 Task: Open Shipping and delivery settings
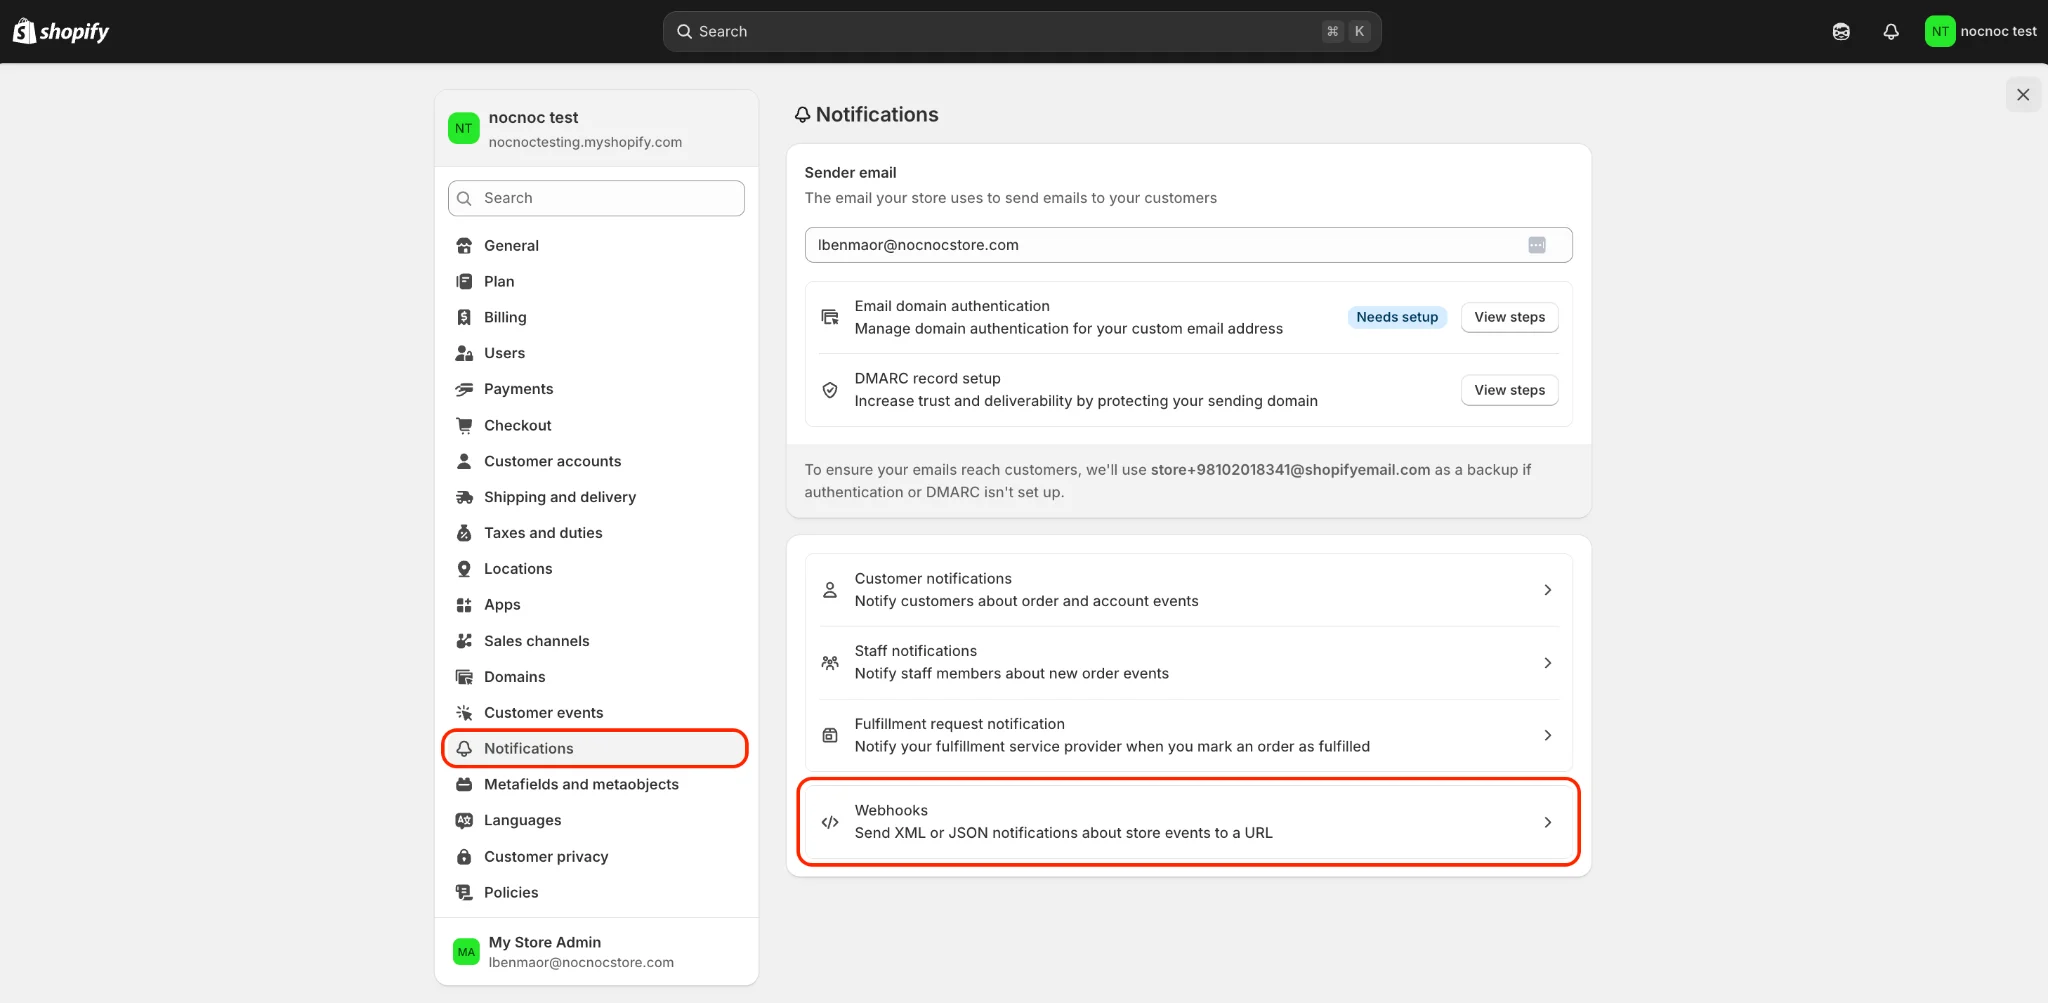(x=596, y=497)
